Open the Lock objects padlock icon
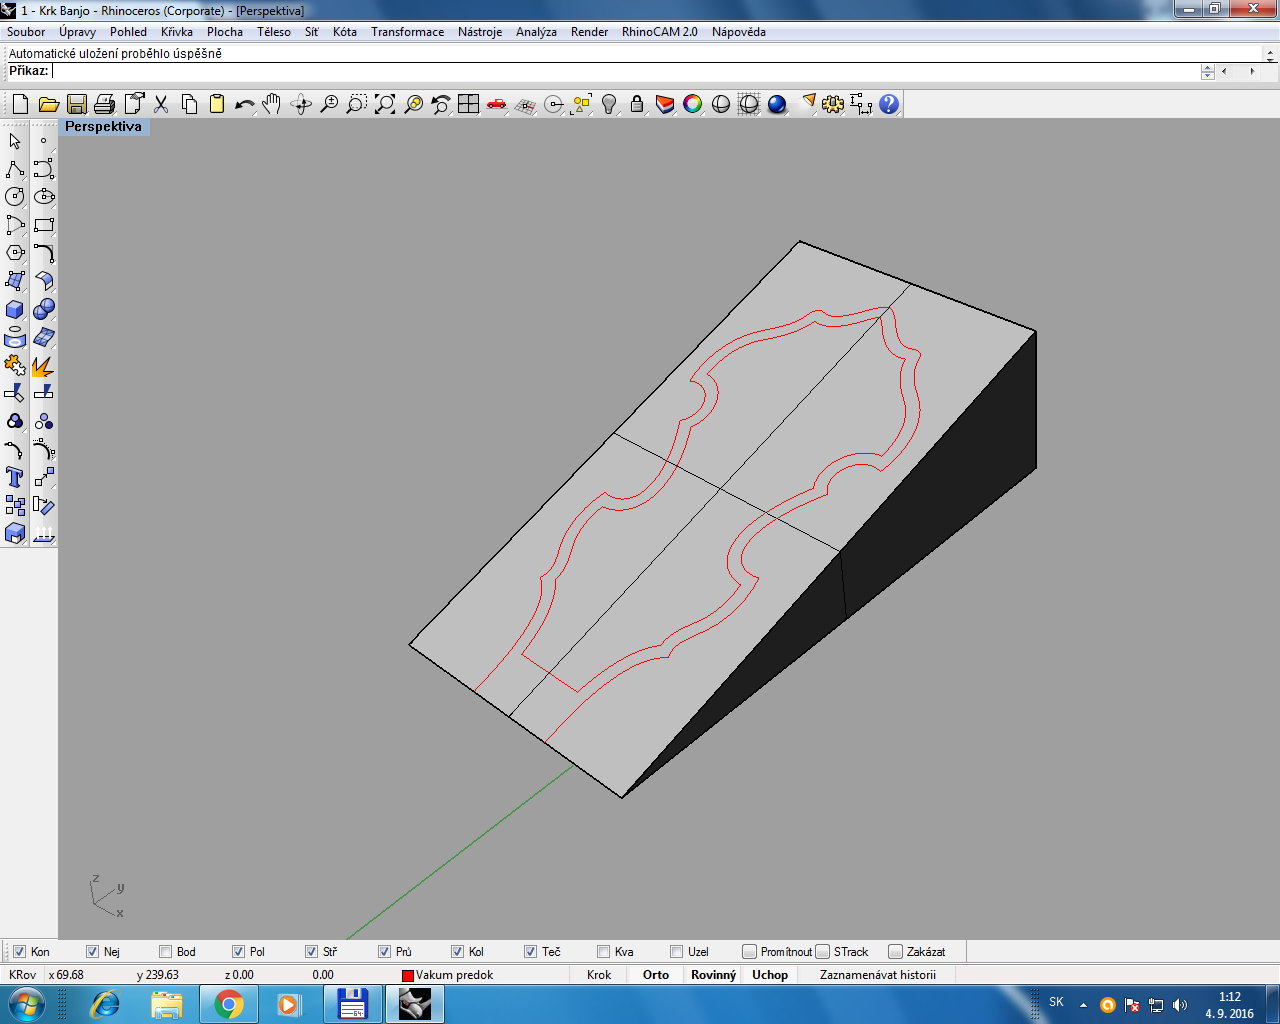Image resolution: width=1280 pixels, height=1024 pixels. coord(637,104)
